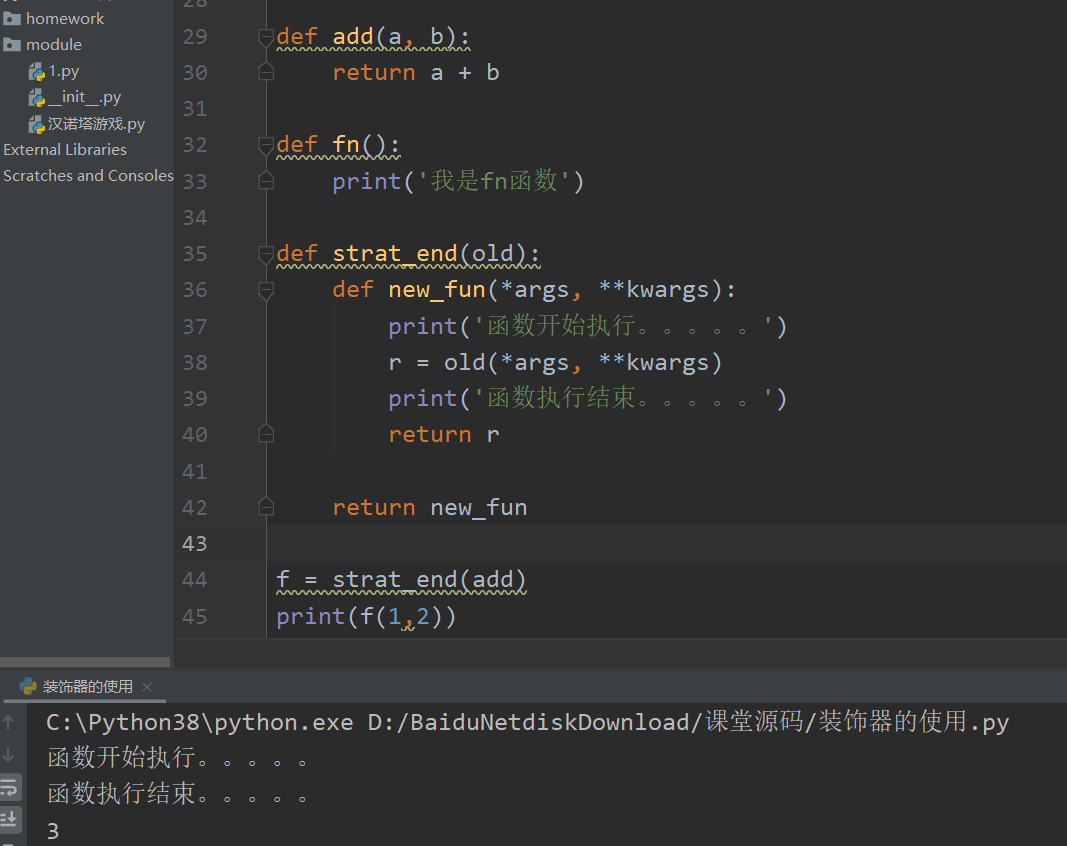Click the 'f = strat_end(add)' line
This screenshot has height=846, width=1067.
click(x=401, y=580)
